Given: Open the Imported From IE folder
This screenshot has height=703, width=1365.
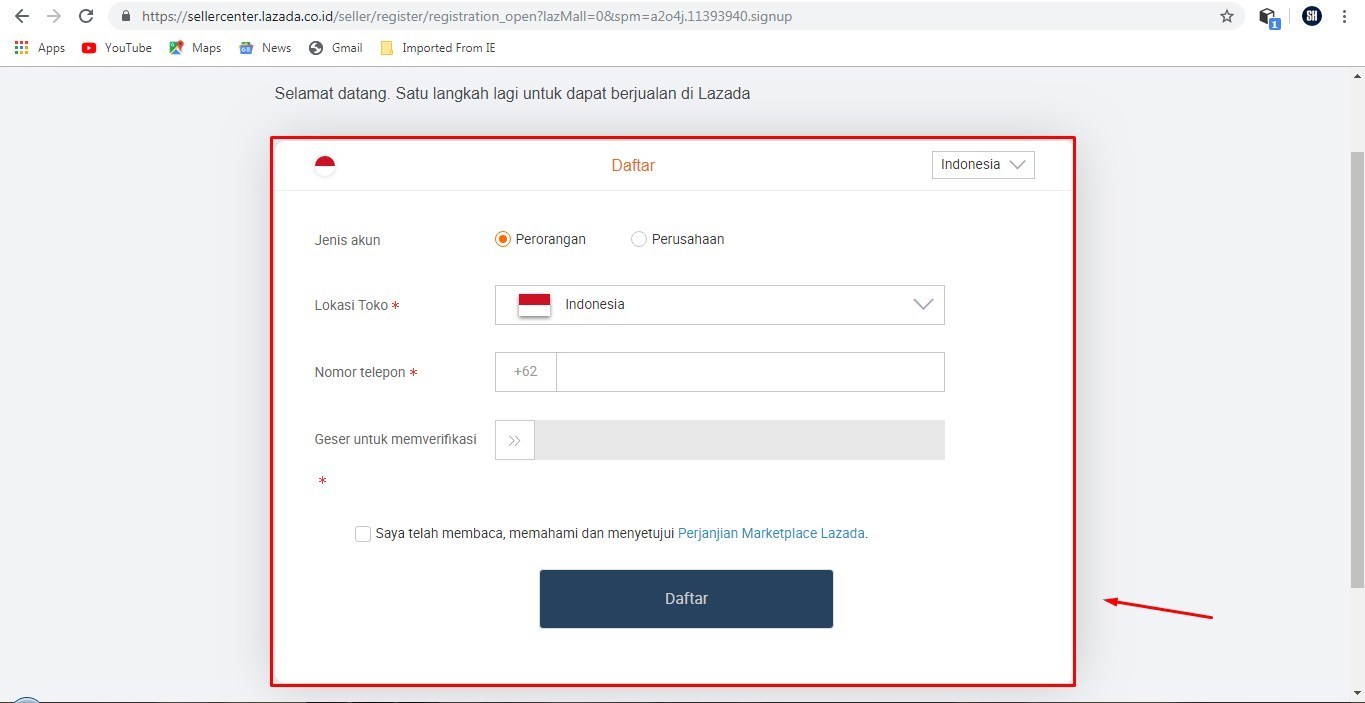Looking at the screenshot, I should click(x=438, y=48).
